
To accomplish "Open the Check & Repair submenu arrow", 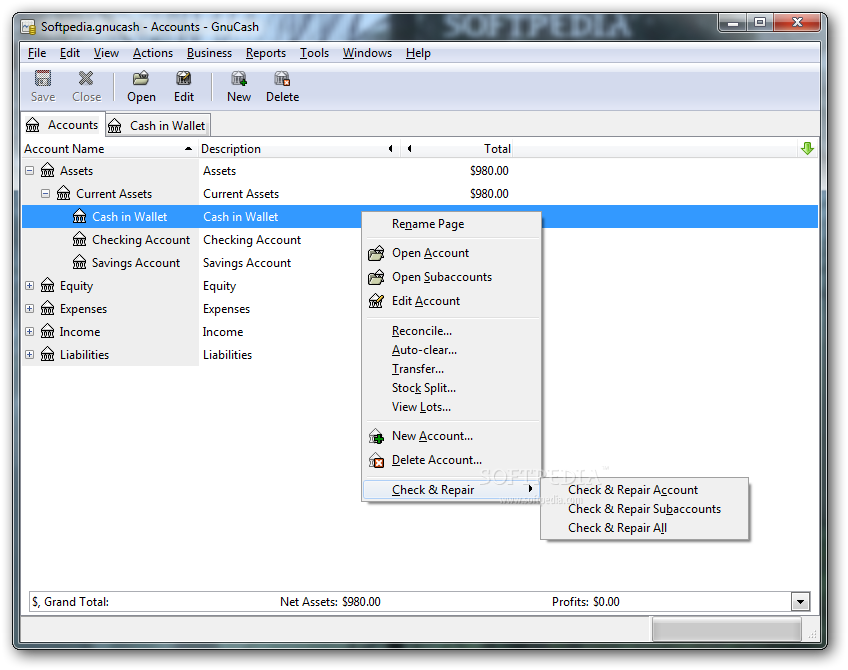I will 531,489.
